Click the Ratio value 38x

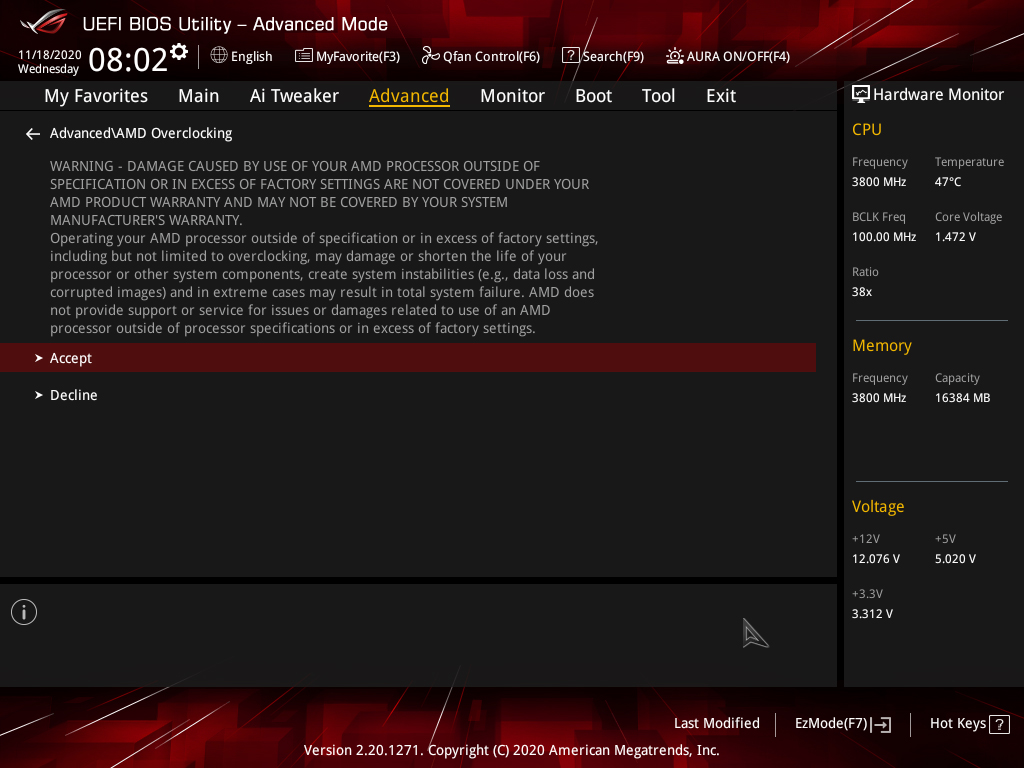click(x=861, y=291)
